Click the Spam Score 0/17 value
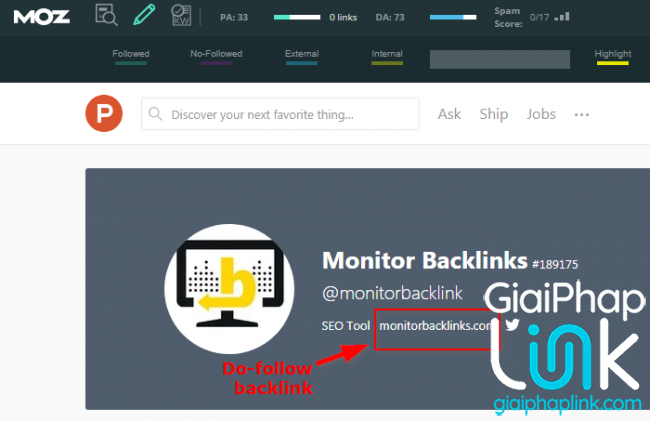This screenshot has width=650, height=421. point(539,17)
